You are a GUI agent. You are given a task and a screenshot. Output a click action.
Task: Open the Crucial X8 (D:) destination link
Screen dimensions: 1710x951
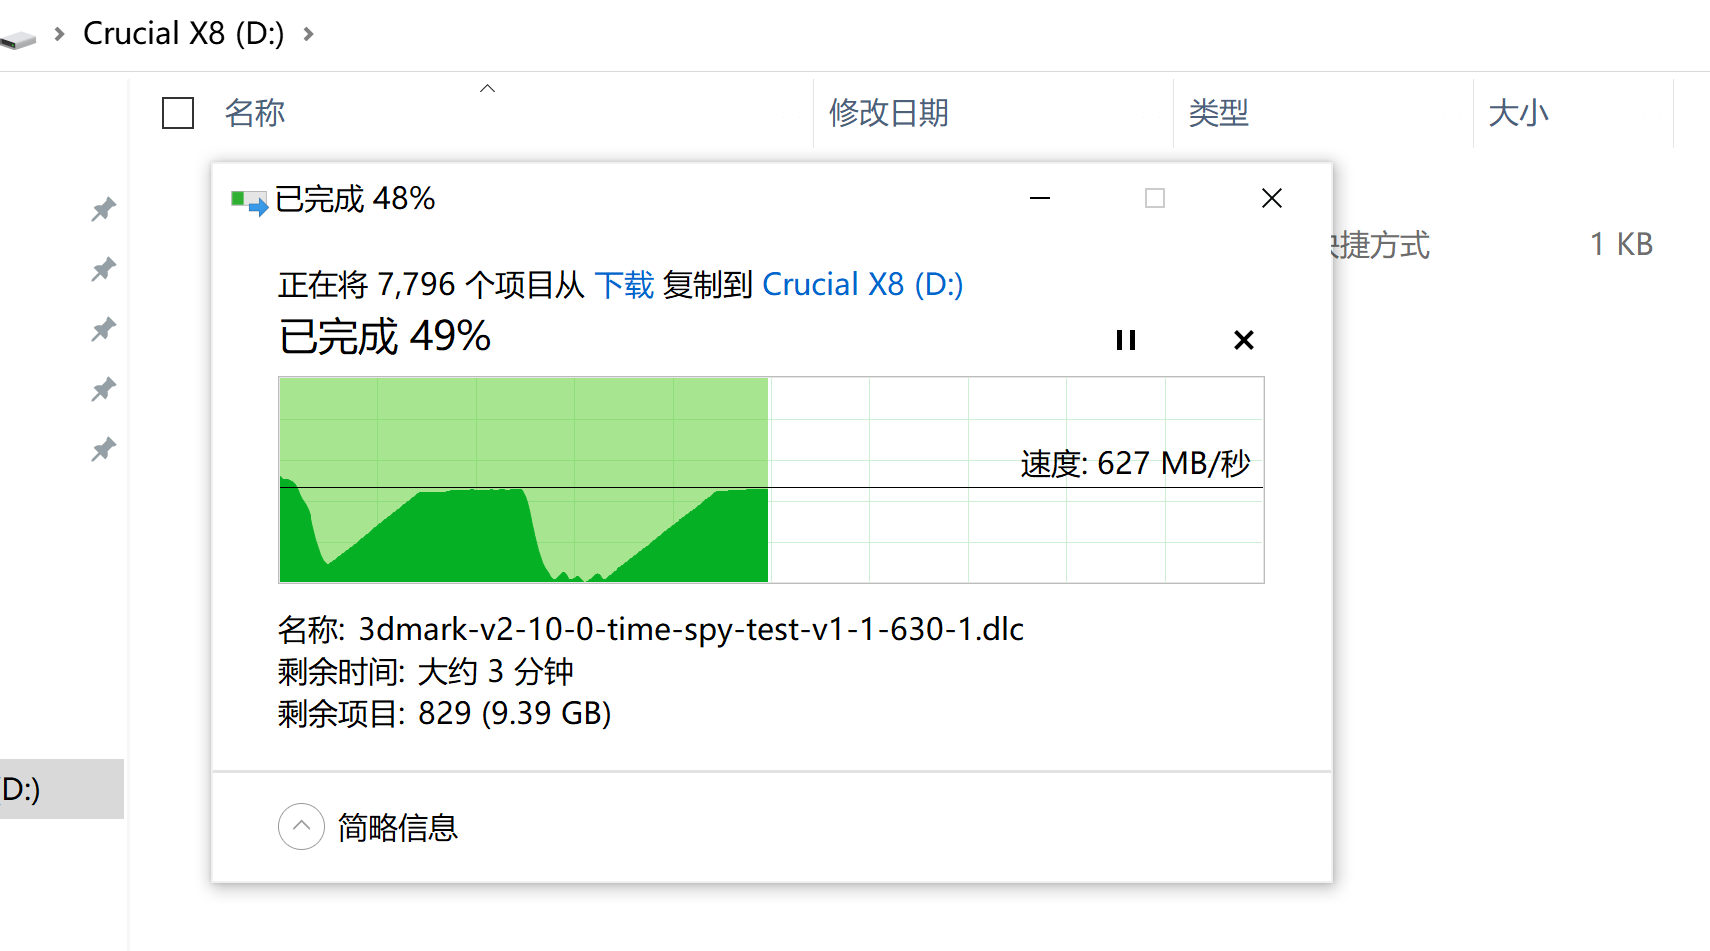coord(862,285)
